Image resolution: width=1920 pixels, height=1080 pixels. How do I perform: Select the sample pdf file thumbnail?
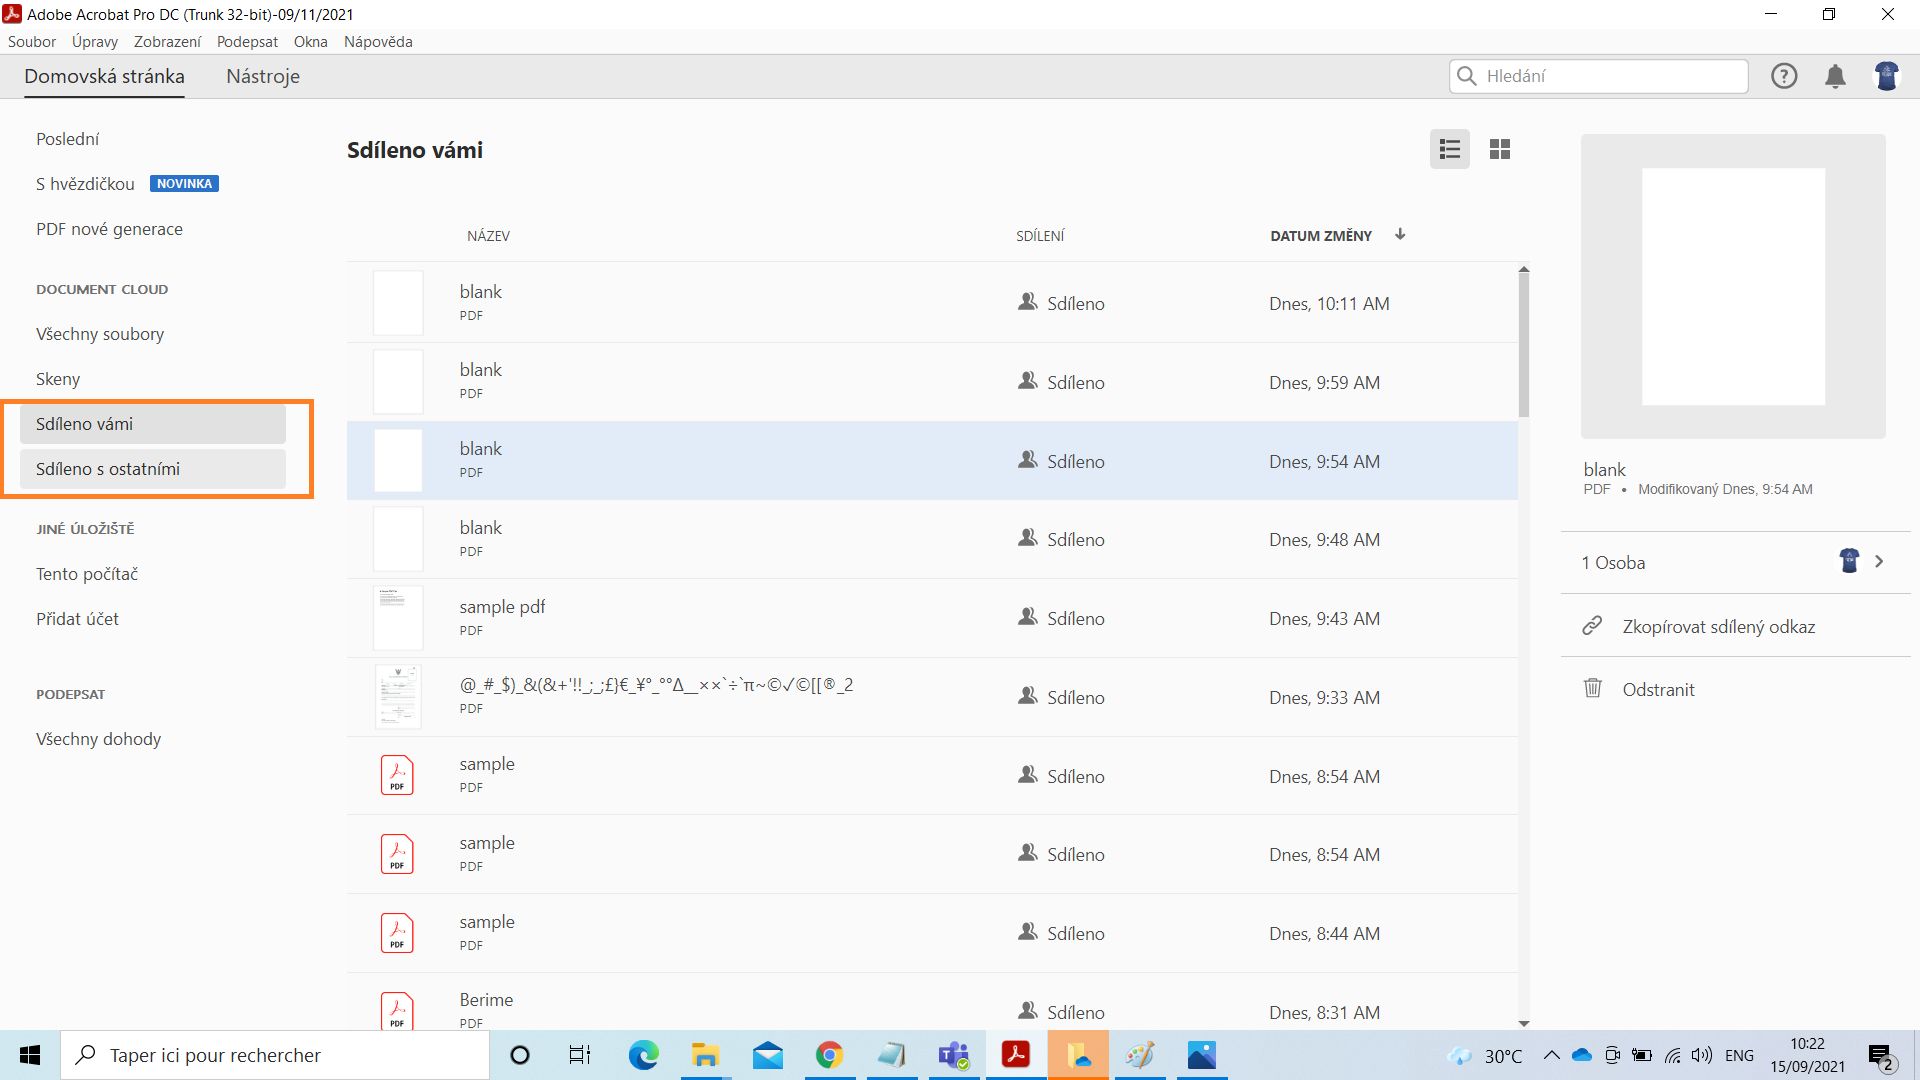398,618
